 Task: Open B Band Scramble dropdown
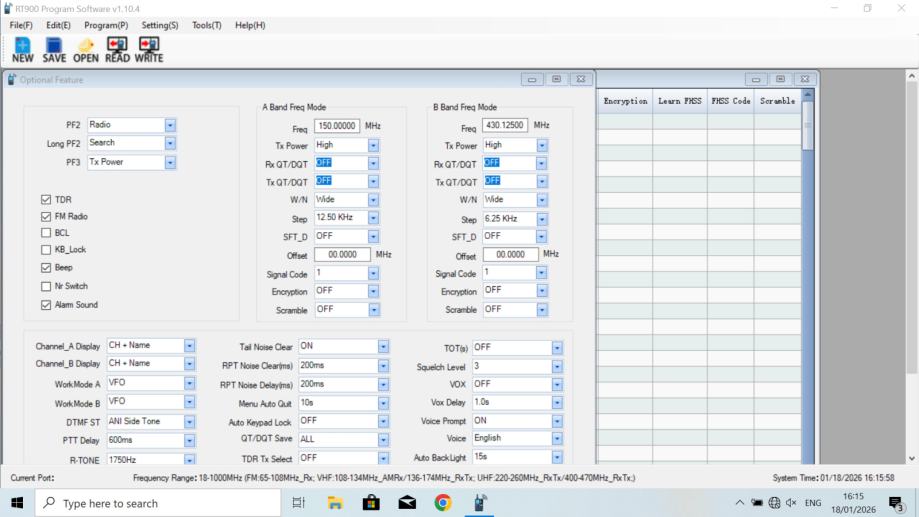(542, 309)
